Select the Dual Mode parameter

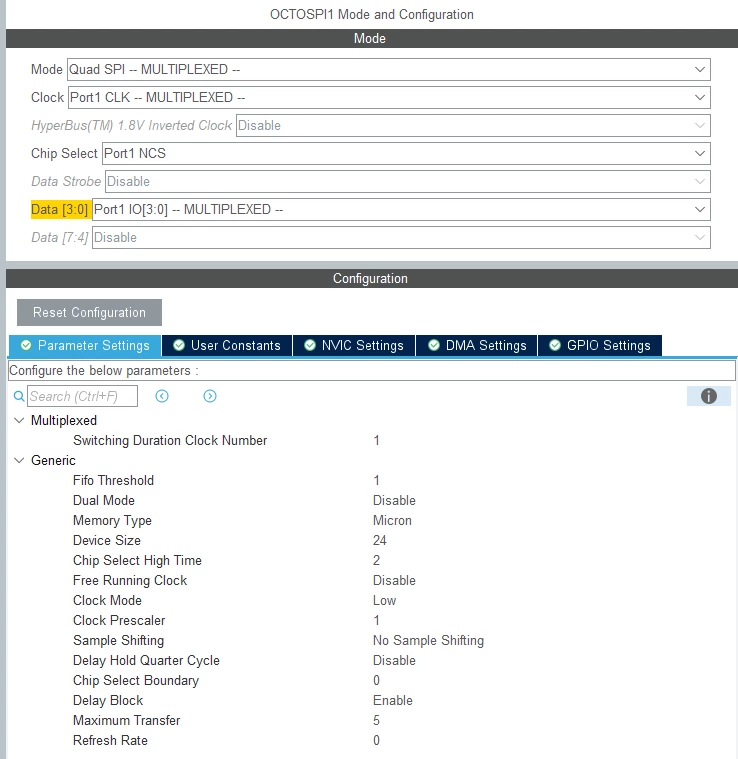pyautogui.click(x=104, y=501)
